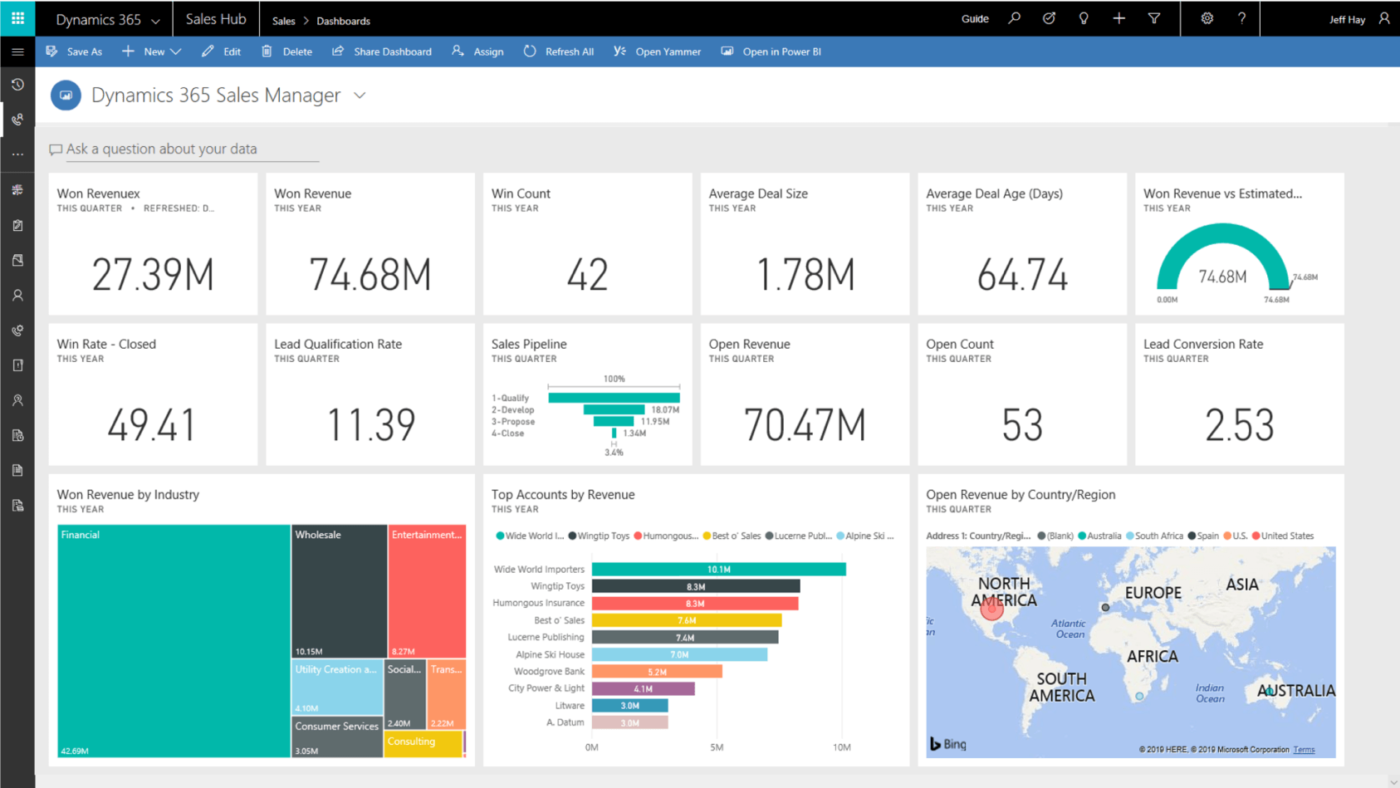Viewport: 1400px width, 788px height.
Task: Open the Relationship Assistant lightbulb icon
Action: click(1083, 18)
